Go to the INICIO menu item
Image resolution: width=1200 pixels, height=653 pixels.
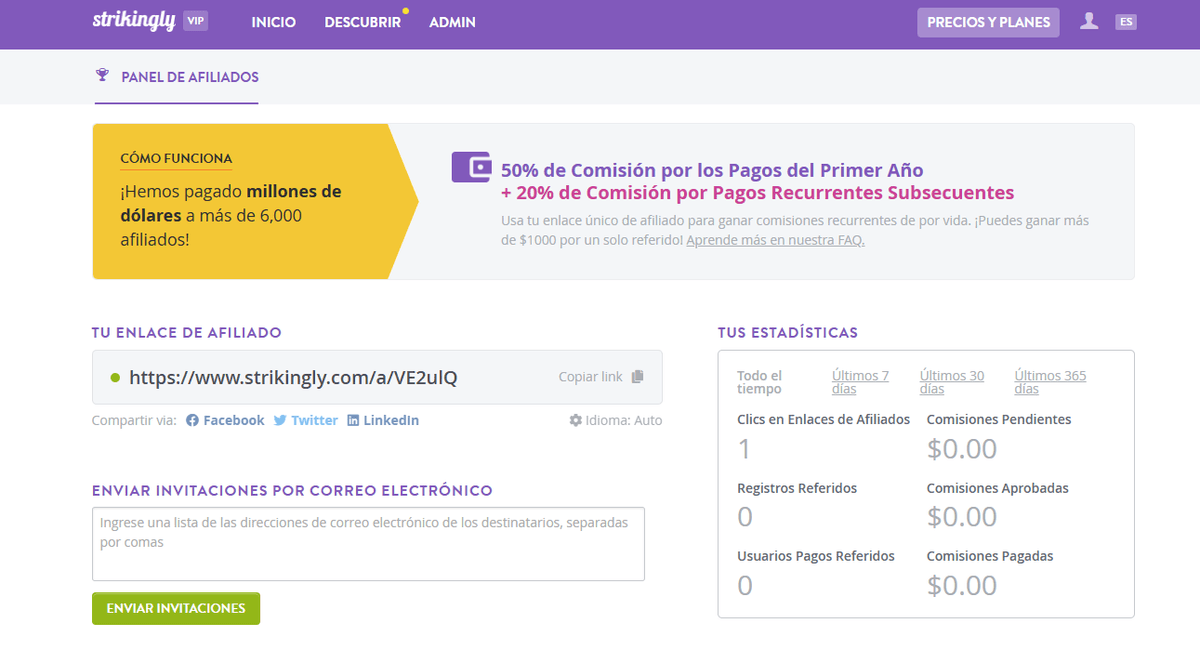[273, 21]
